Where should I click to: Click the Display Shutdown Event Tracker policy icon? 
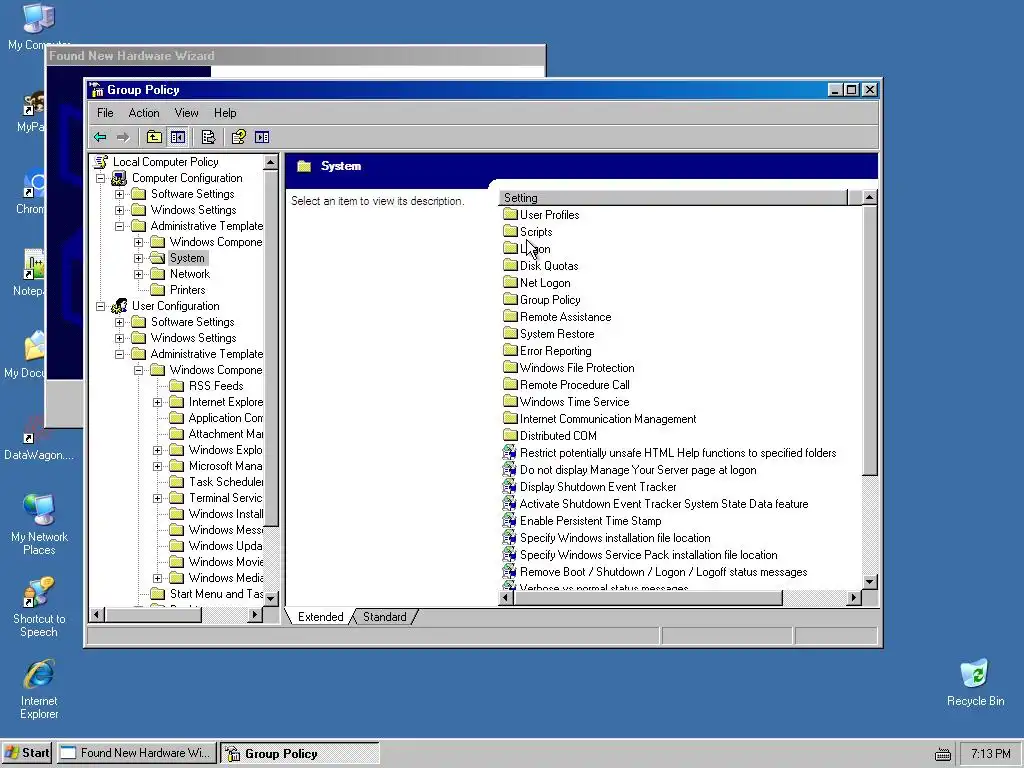click(x=509, y=487)
